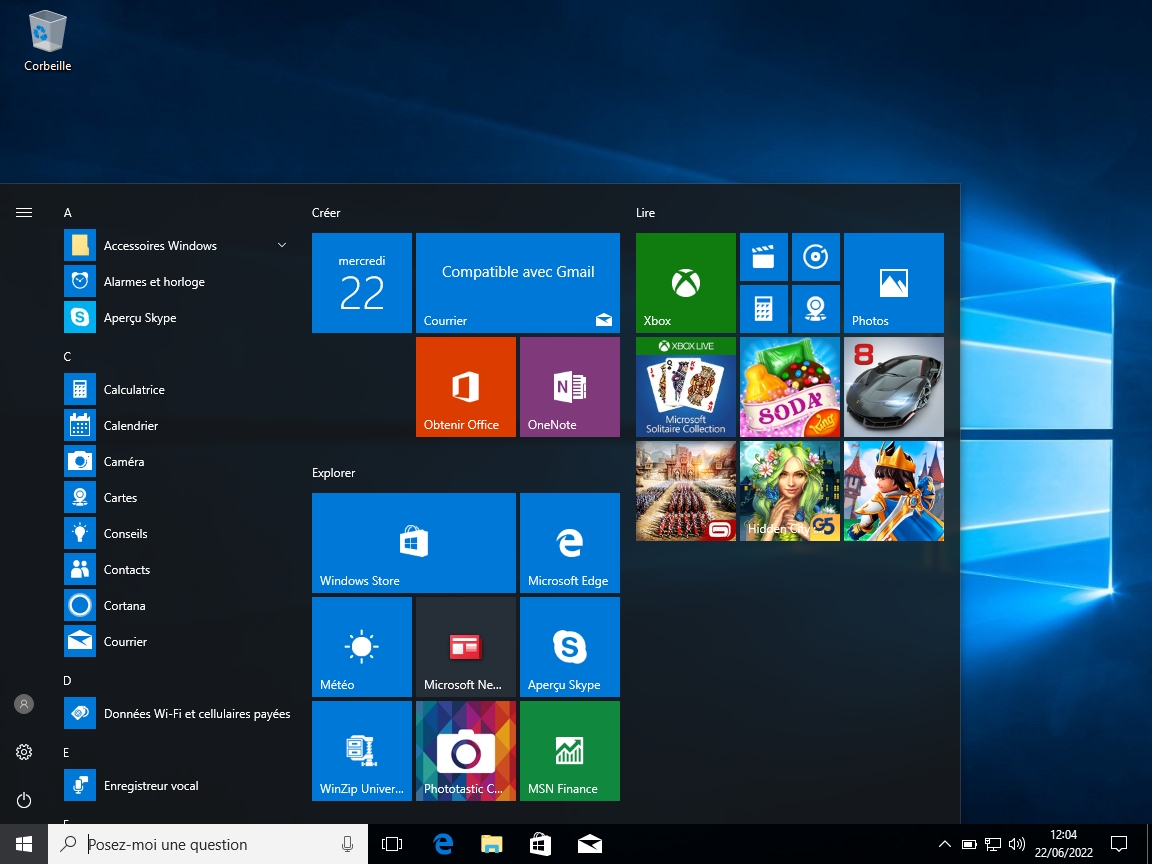Select the Lire tile group title
1152x864 pixels.
pos(646,212)
